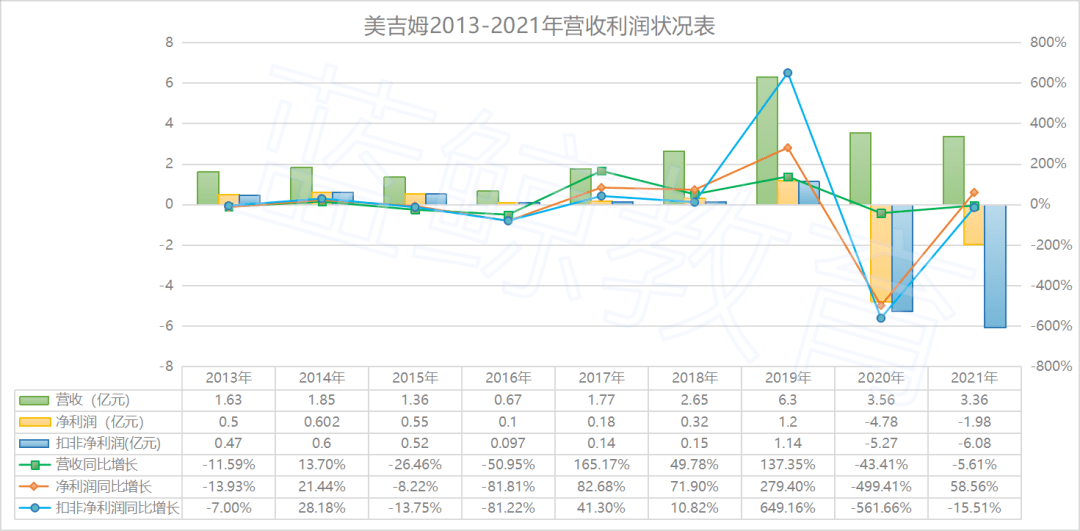Click the 800% label on right axis
This screenshot has width=1080, height=531.
coord(1048,43)
